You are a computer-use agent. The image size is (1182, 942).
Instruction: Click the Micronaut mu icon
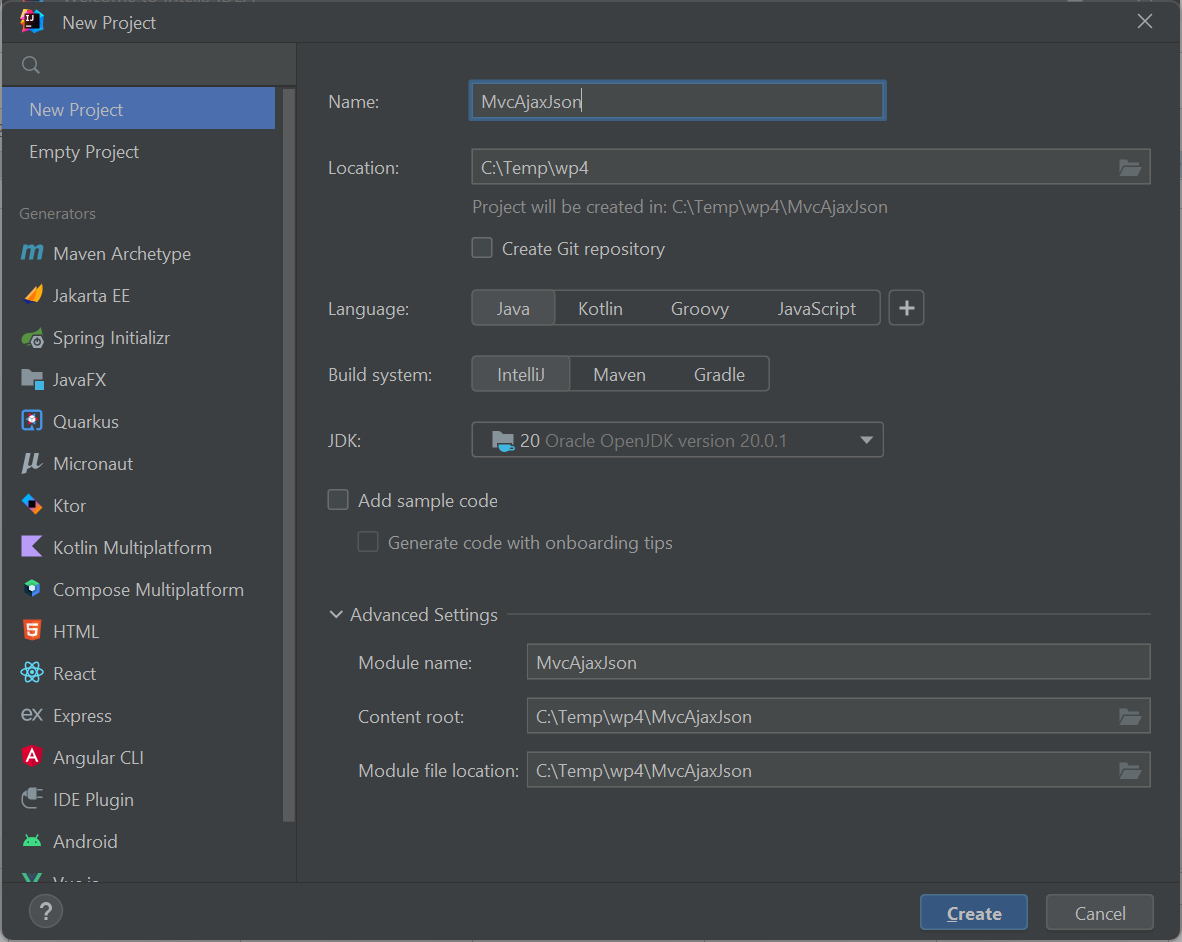point(32,463)
